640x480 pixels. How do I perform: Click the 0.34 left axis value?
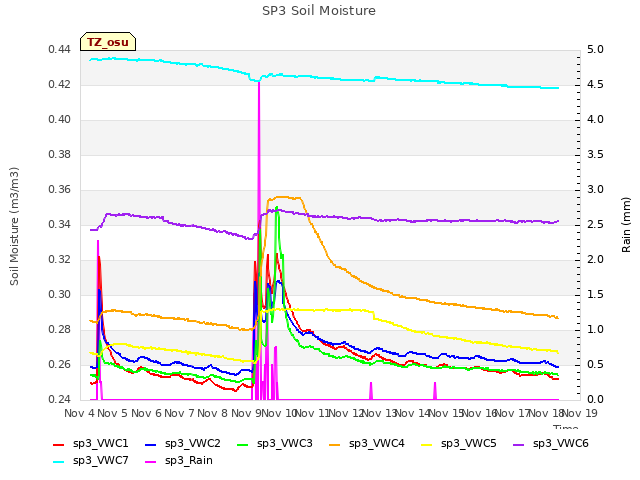[60, 224]
